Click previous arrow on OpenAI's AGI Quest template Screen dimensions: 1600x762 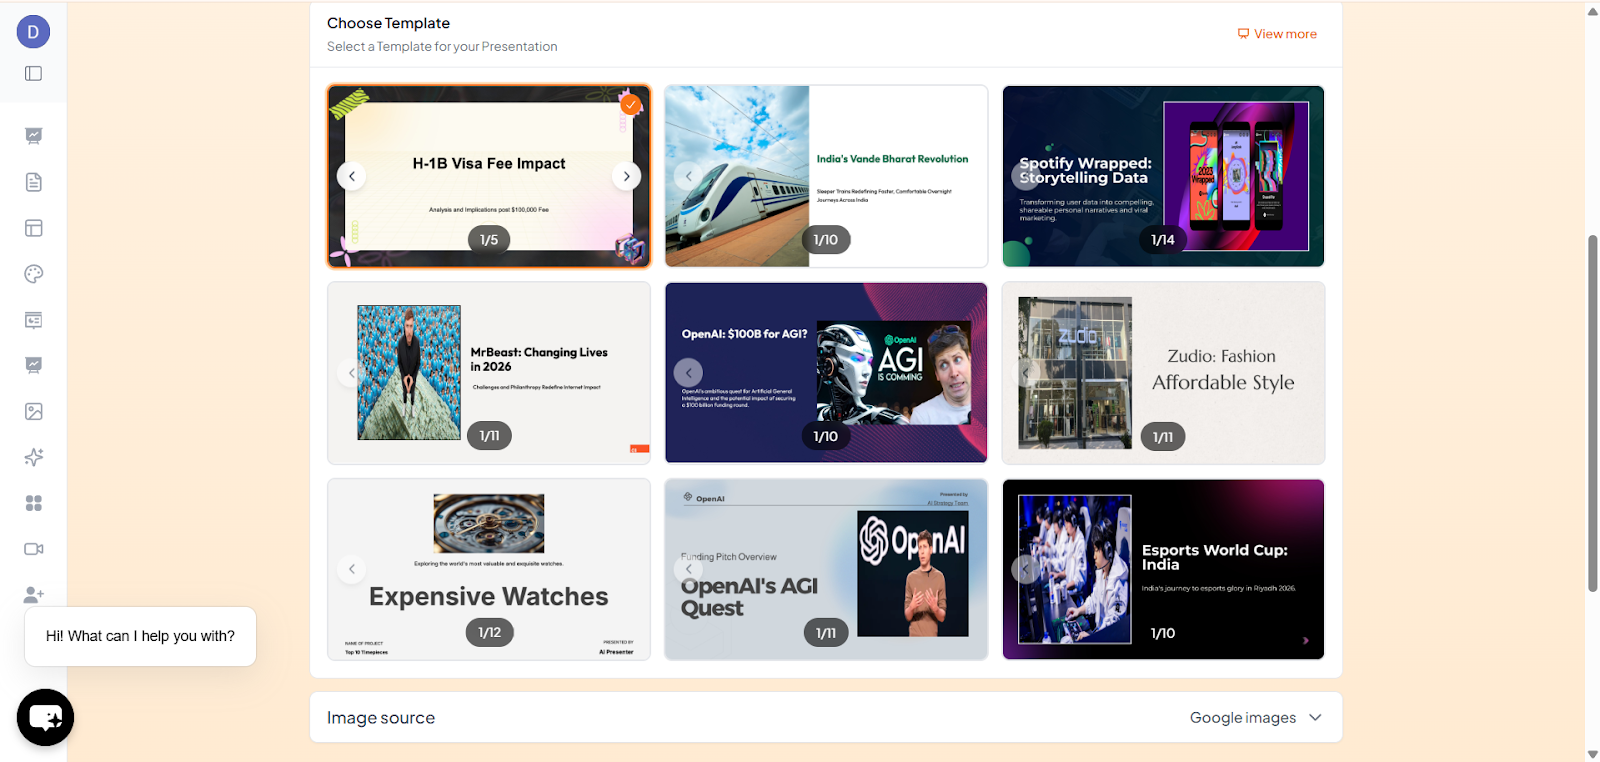tap(688, 569)
